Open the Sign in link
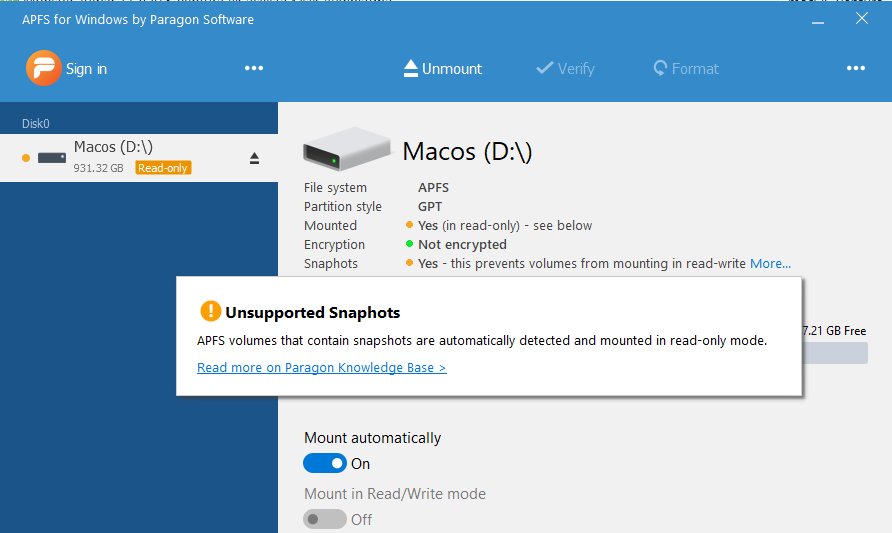 click(x=86, y=69)
